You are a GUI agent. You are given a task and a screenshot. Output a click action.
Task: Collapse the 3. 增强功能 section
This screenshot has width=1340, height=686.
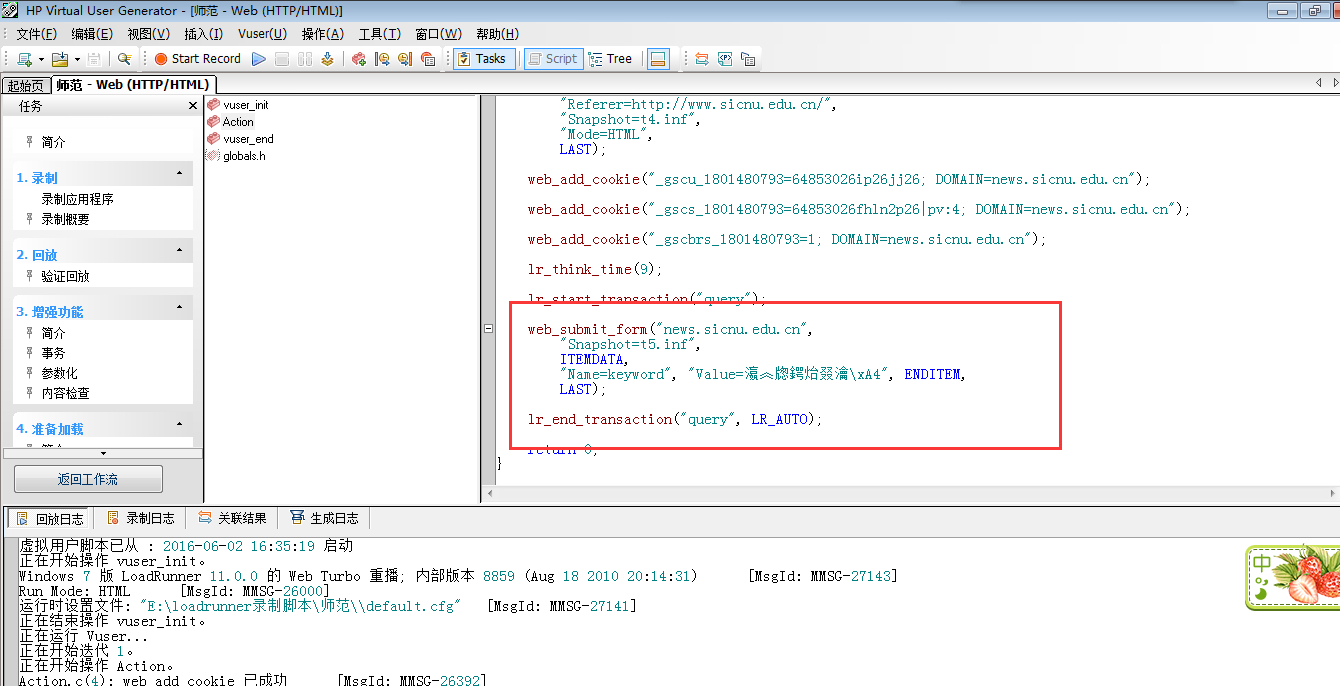(x=180, y=308)
